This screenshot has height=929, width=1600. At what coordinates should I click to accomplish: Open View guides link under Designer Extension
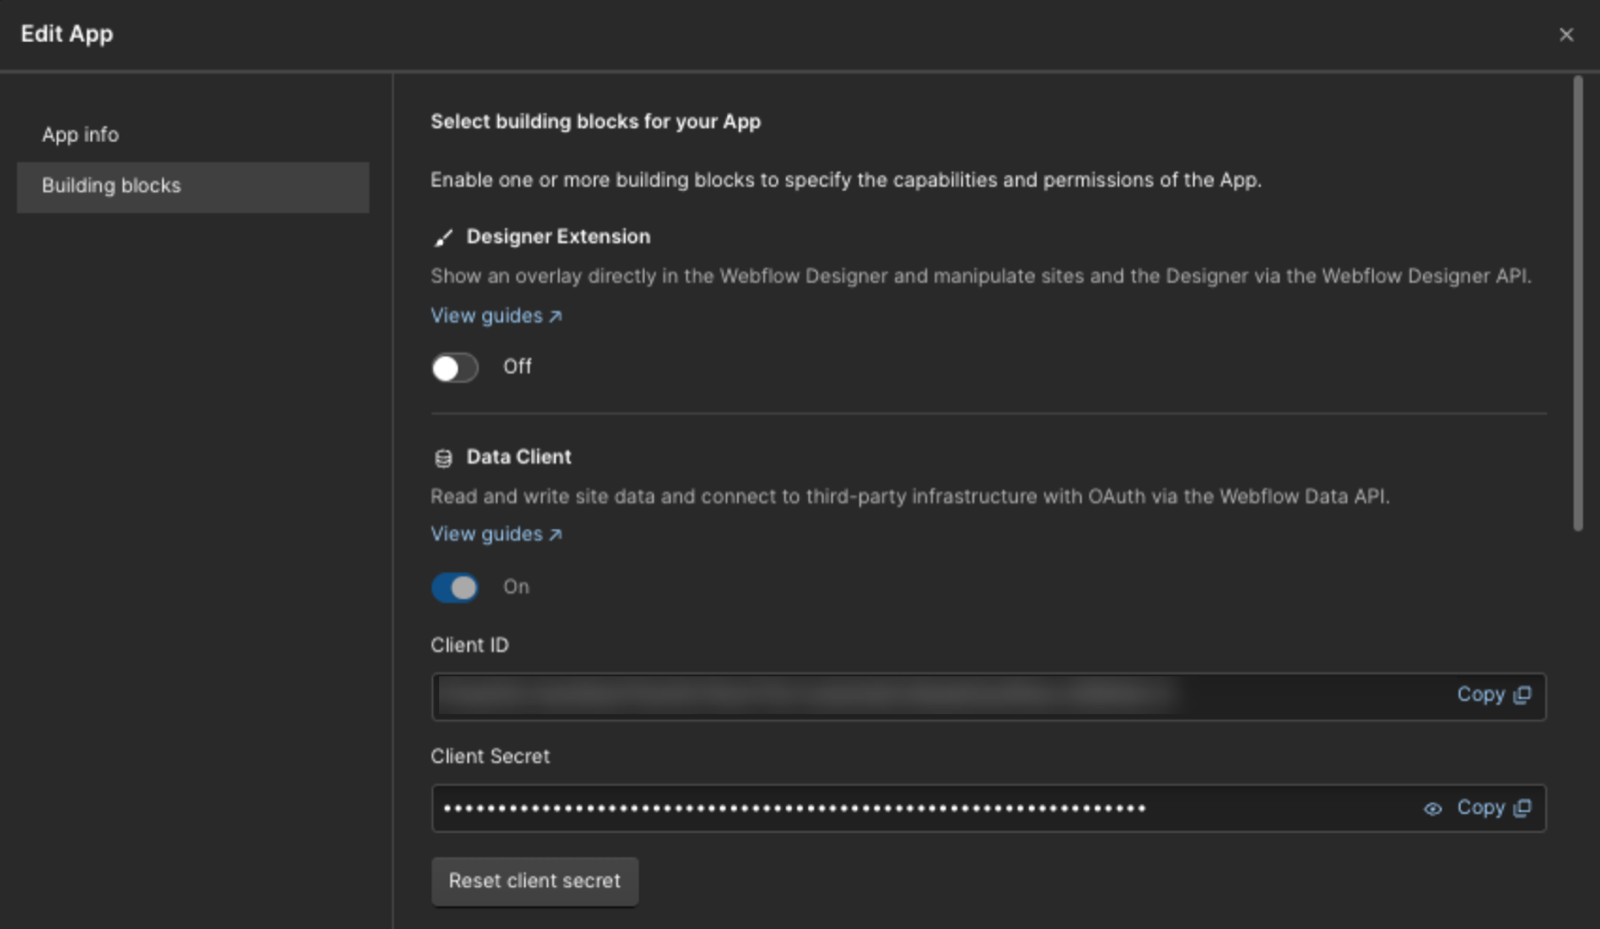click(496, 316)
